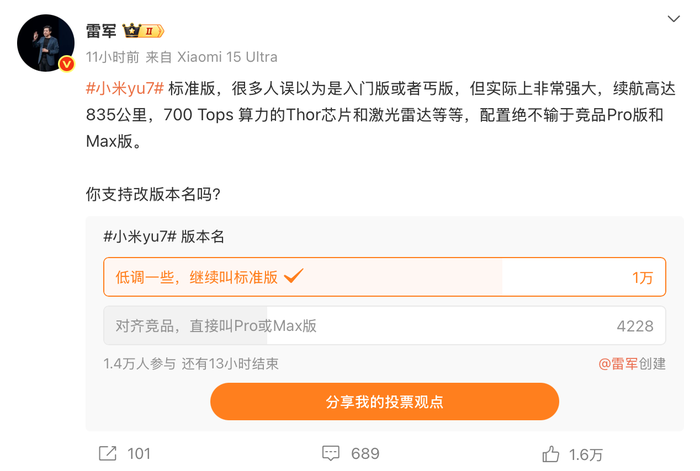Click the orange verified V badge
Viewport: 700px width, 471px height.
(x=67, y=64)
